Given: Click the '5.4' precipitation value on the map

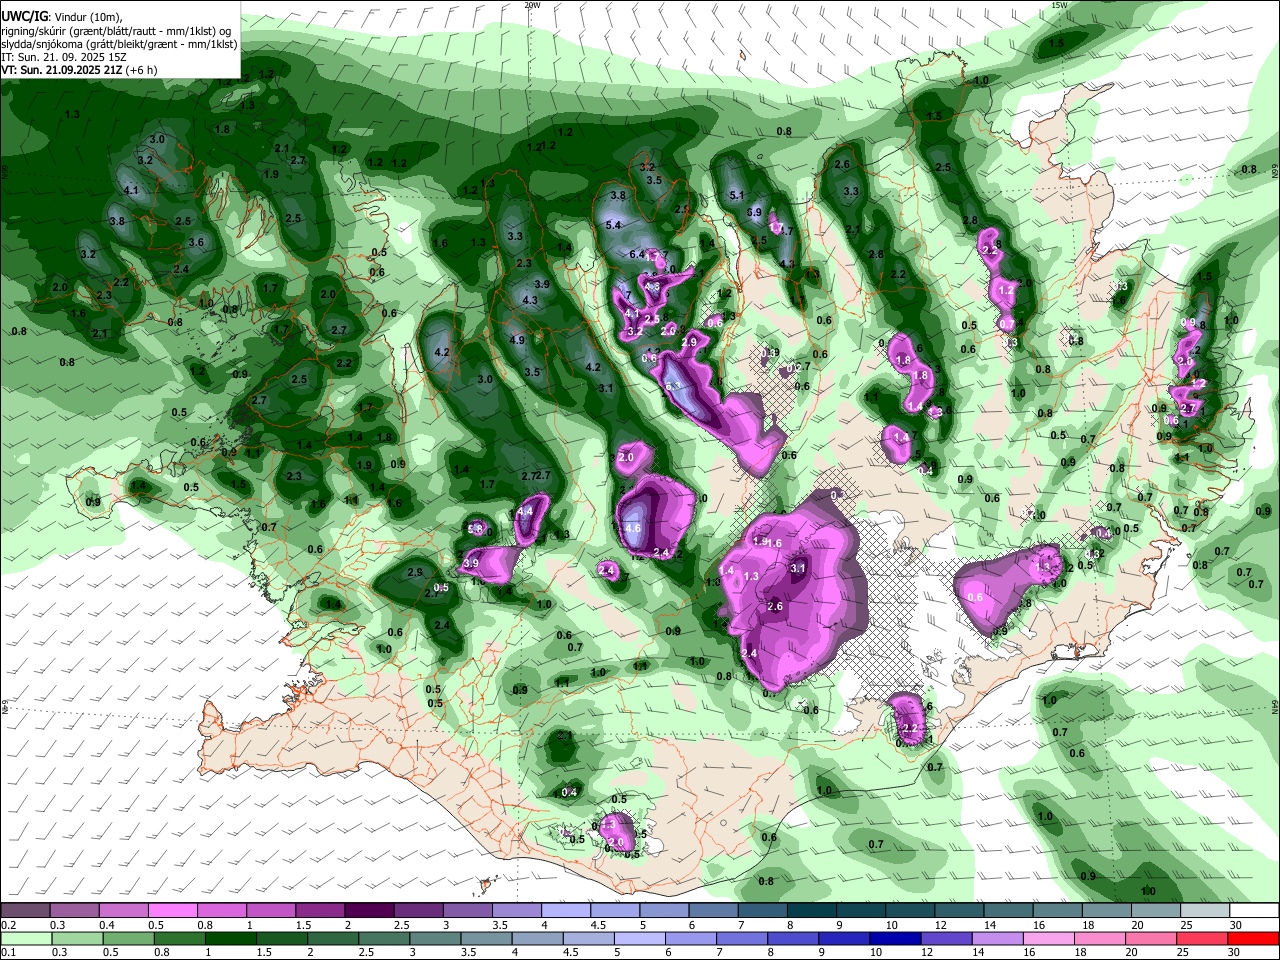Looking at the screenshot, I should click(x=614, y=225).
